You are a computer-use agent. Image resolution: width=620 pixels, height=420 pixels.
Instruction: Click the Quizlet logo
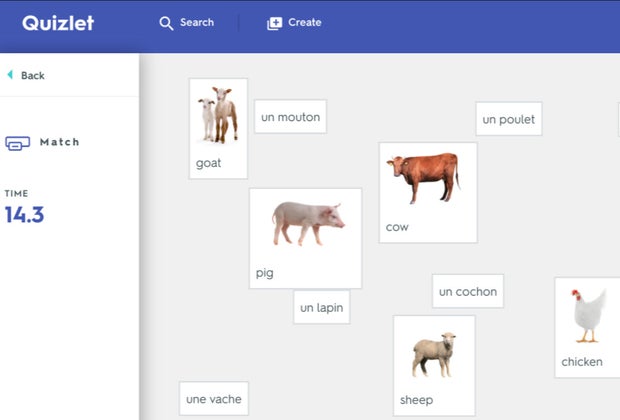(58, 23)
